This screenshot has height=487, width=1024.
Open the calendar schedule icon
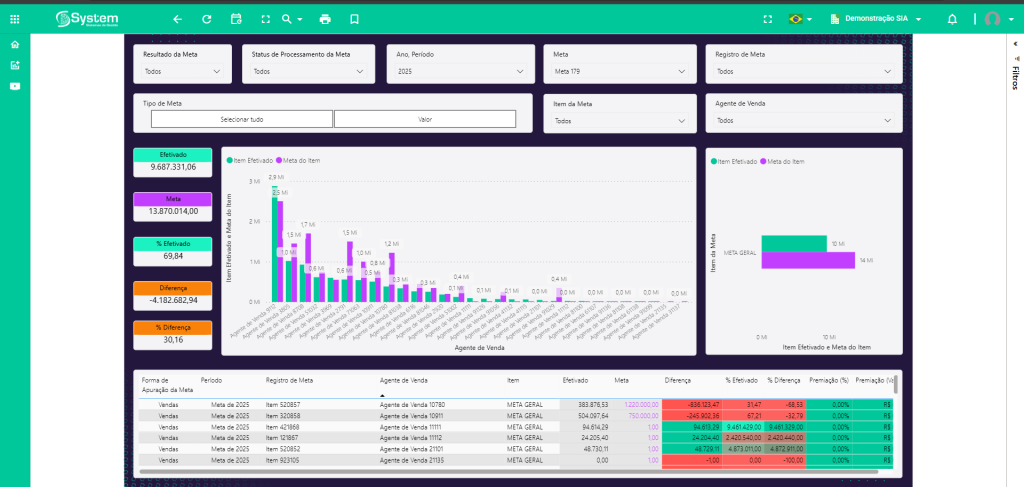coord(236,19)
